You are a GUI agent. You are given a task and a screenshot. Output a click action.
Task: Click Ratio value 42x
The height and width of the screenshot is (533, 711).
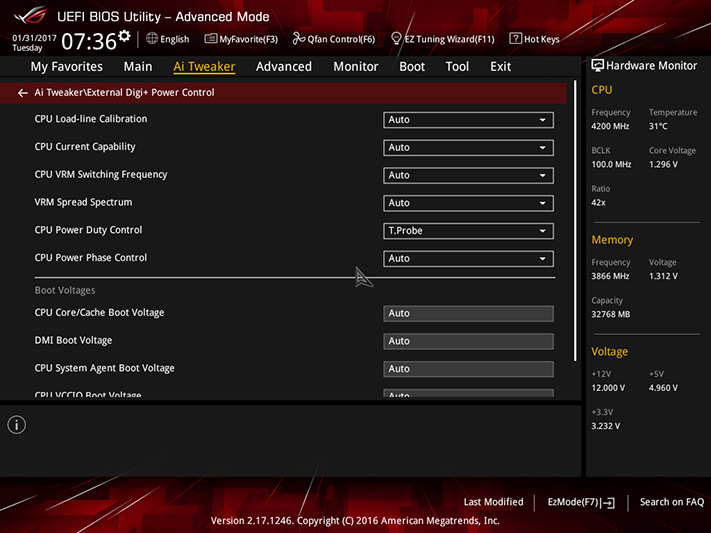(x=598, y=203)
